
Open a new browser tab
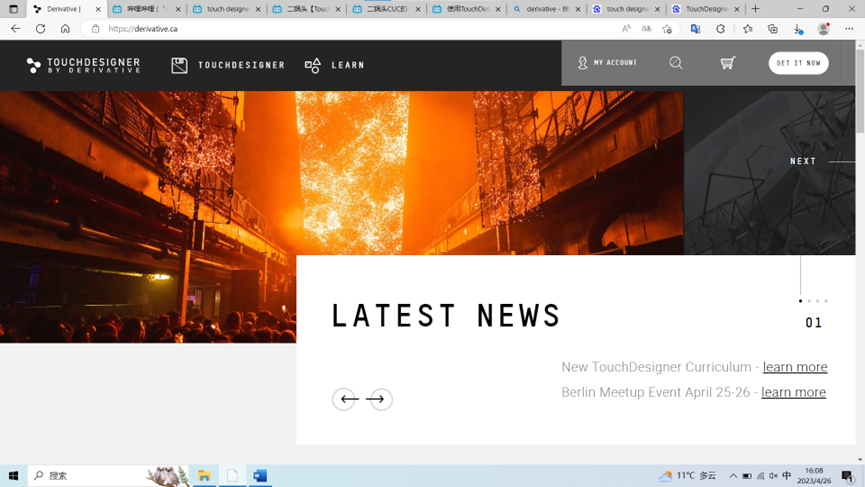pos(755,9)
